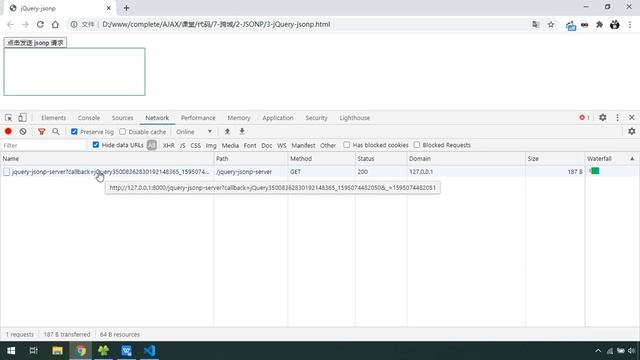Reload the page with the refresh icon
This screenshot has width=640, height=360.
(x=40, y=24)
